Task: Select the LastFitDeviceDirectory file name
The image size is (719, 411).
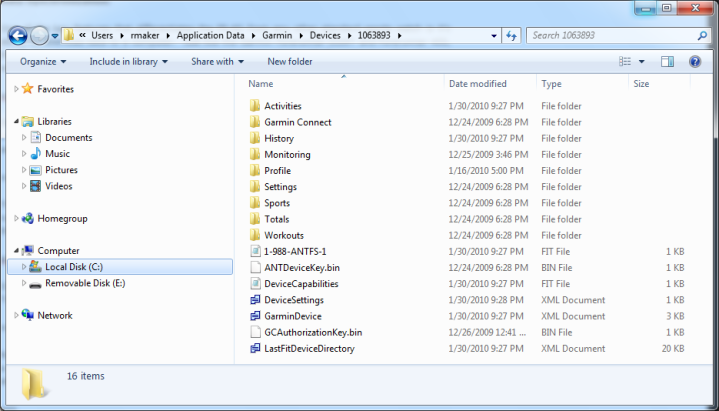Action: tap(310, 349)
